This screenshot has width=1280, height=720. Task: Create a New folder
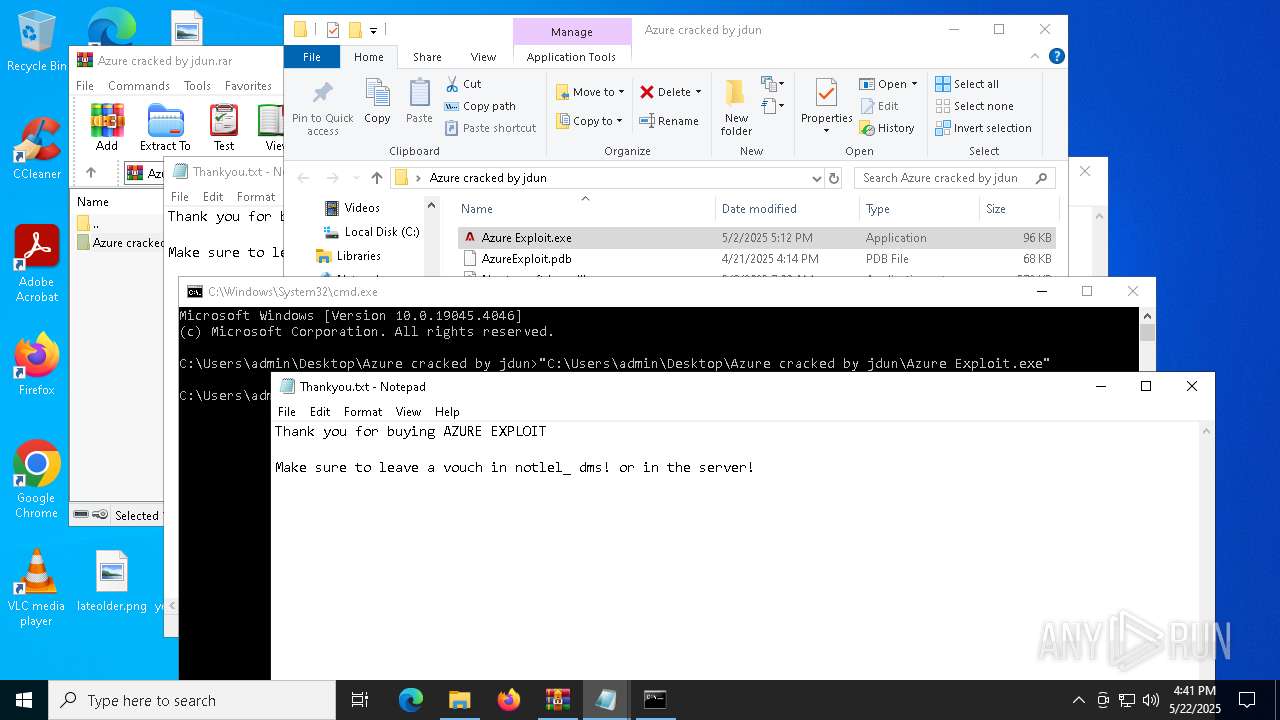click(x=736, y=107)
